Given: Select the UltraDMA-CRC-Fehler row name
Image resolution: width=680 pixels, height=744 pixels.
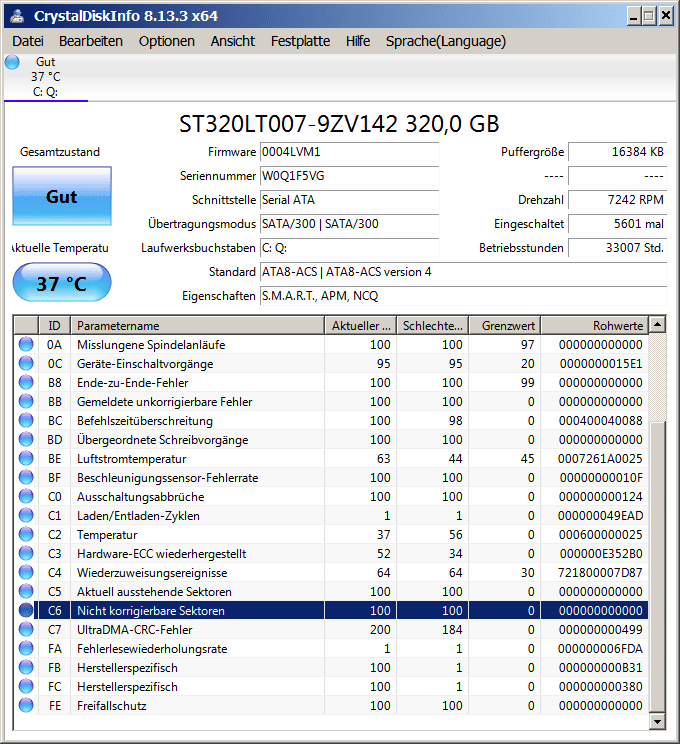Looking at the screenshot, I should click(134, 630).
